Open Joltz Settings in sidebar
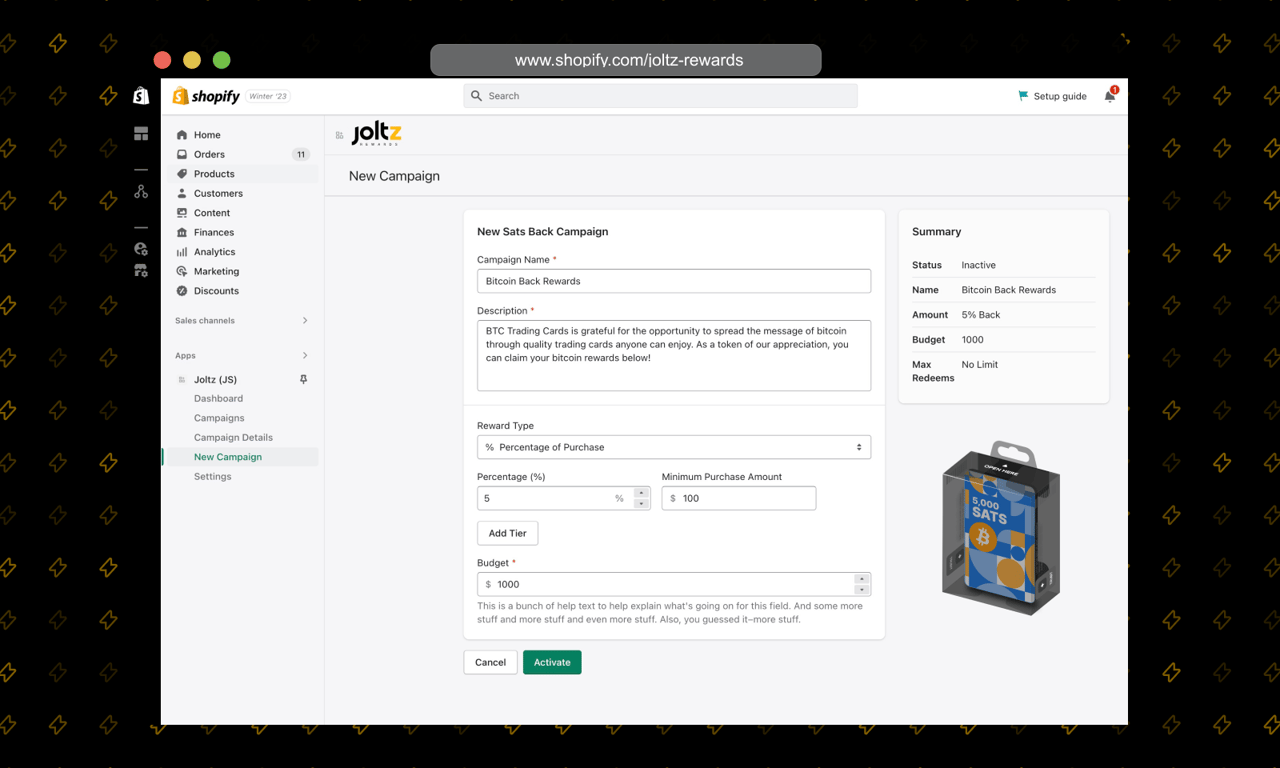The height and width of the screenshot is (768, 1280). point(212,477)
